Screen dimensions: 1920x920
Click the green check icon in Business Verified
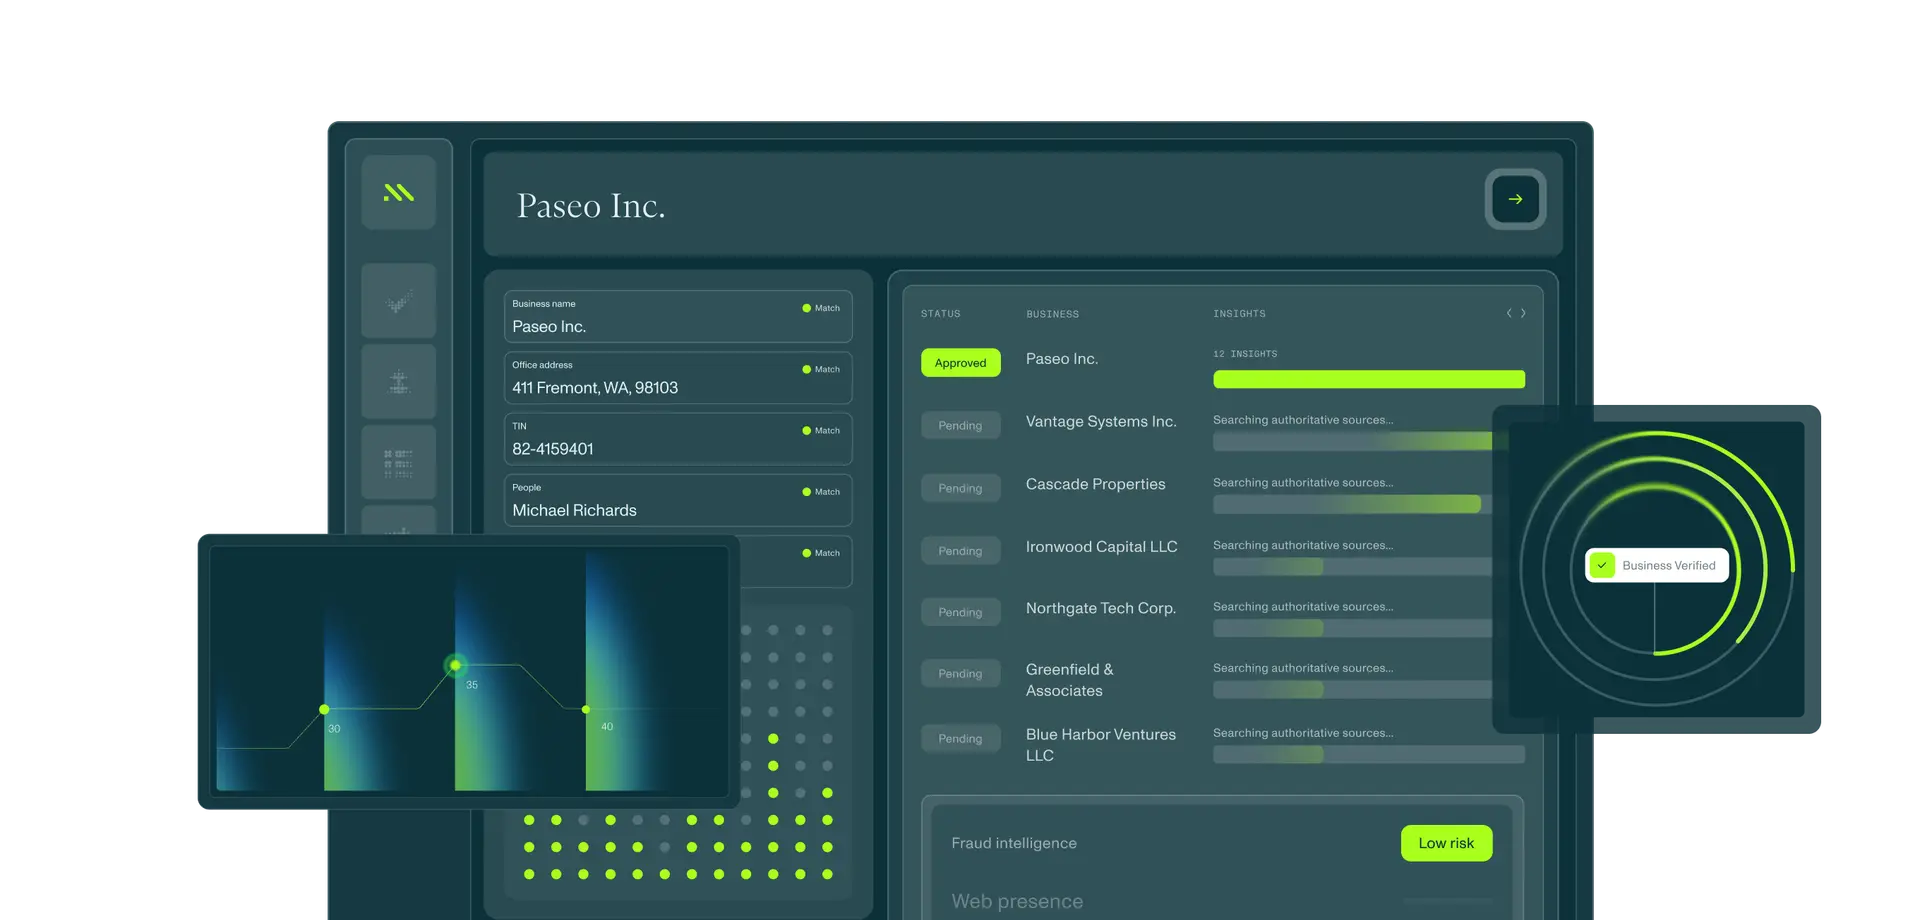pyautogui.click(x=1602, y=565)
